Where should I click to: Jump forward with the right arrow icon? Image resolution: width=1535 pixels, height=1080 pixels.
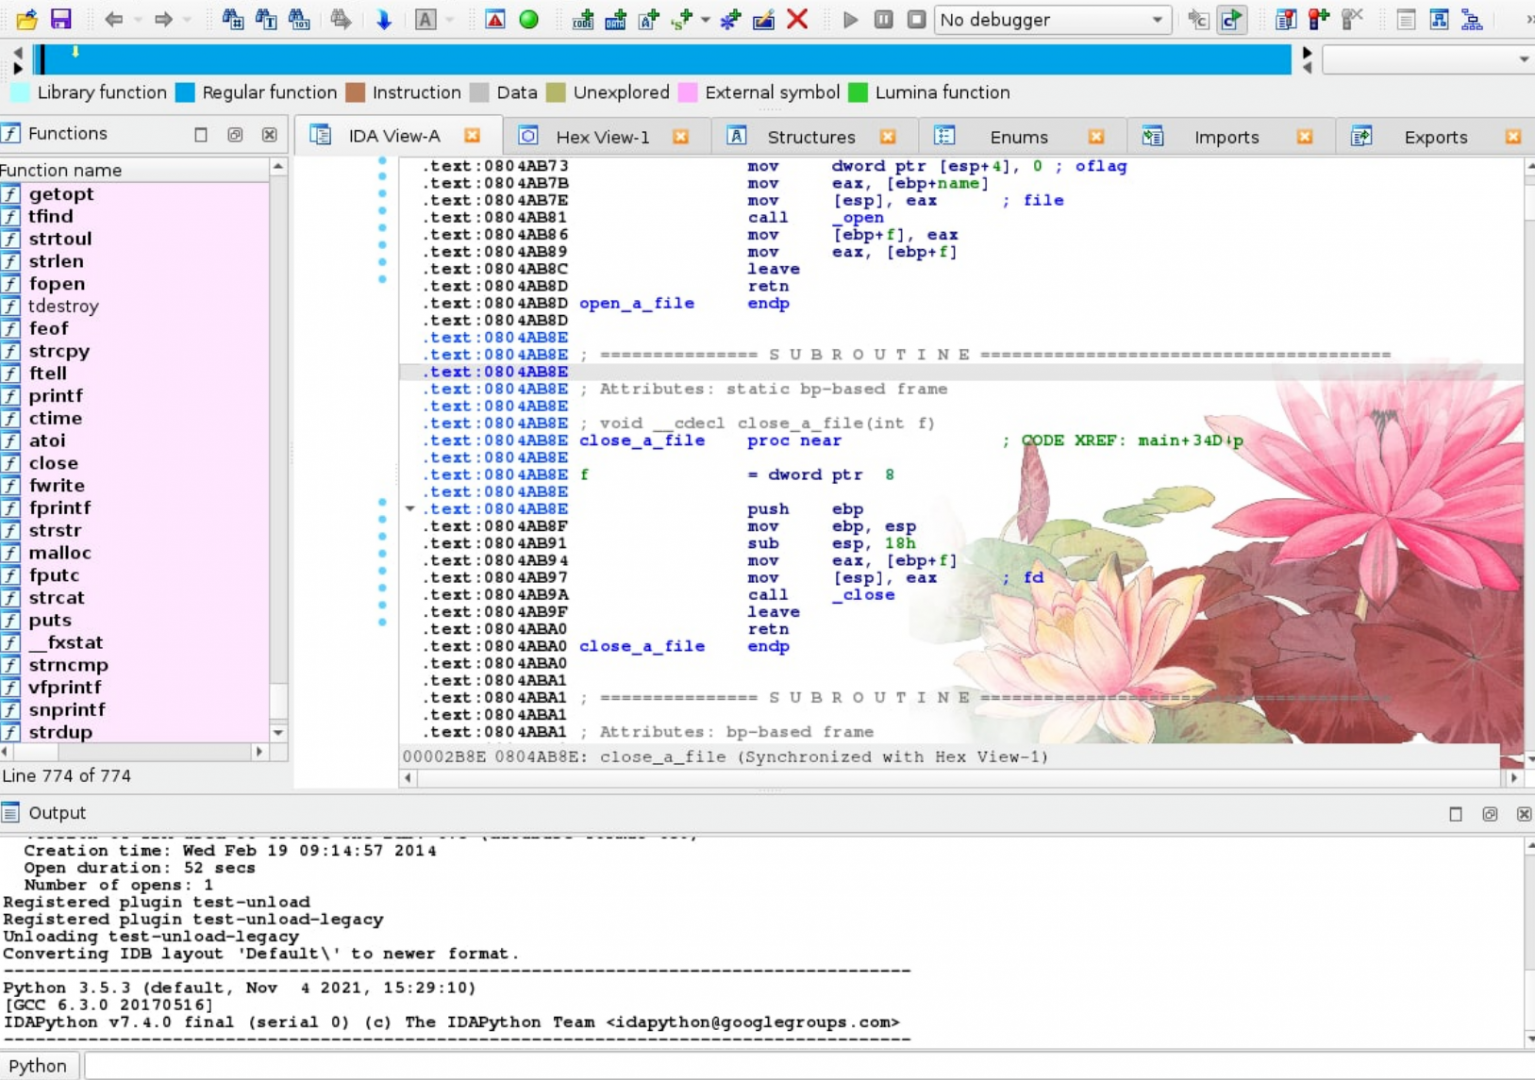click(x=163, y=19)
